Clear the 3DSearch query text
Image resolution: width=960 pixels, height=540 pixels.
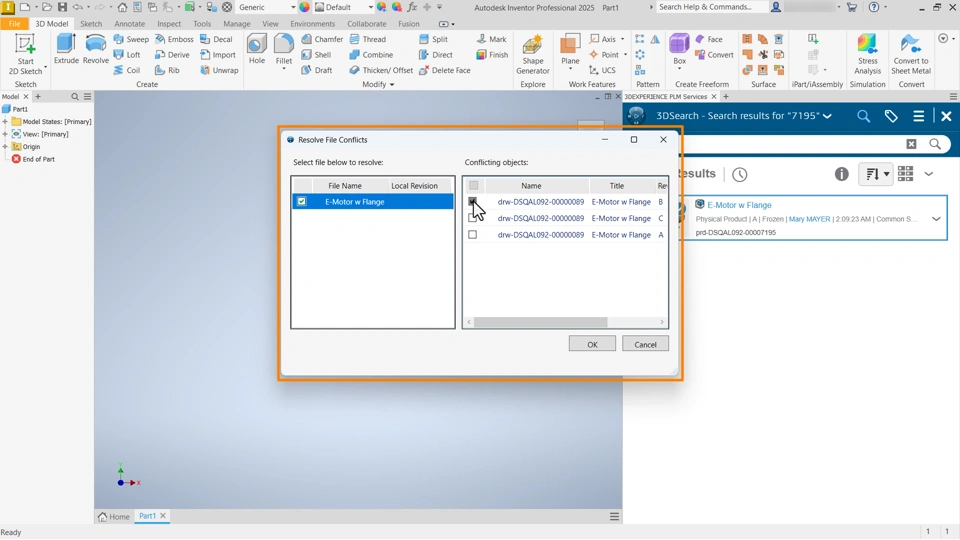911,144
